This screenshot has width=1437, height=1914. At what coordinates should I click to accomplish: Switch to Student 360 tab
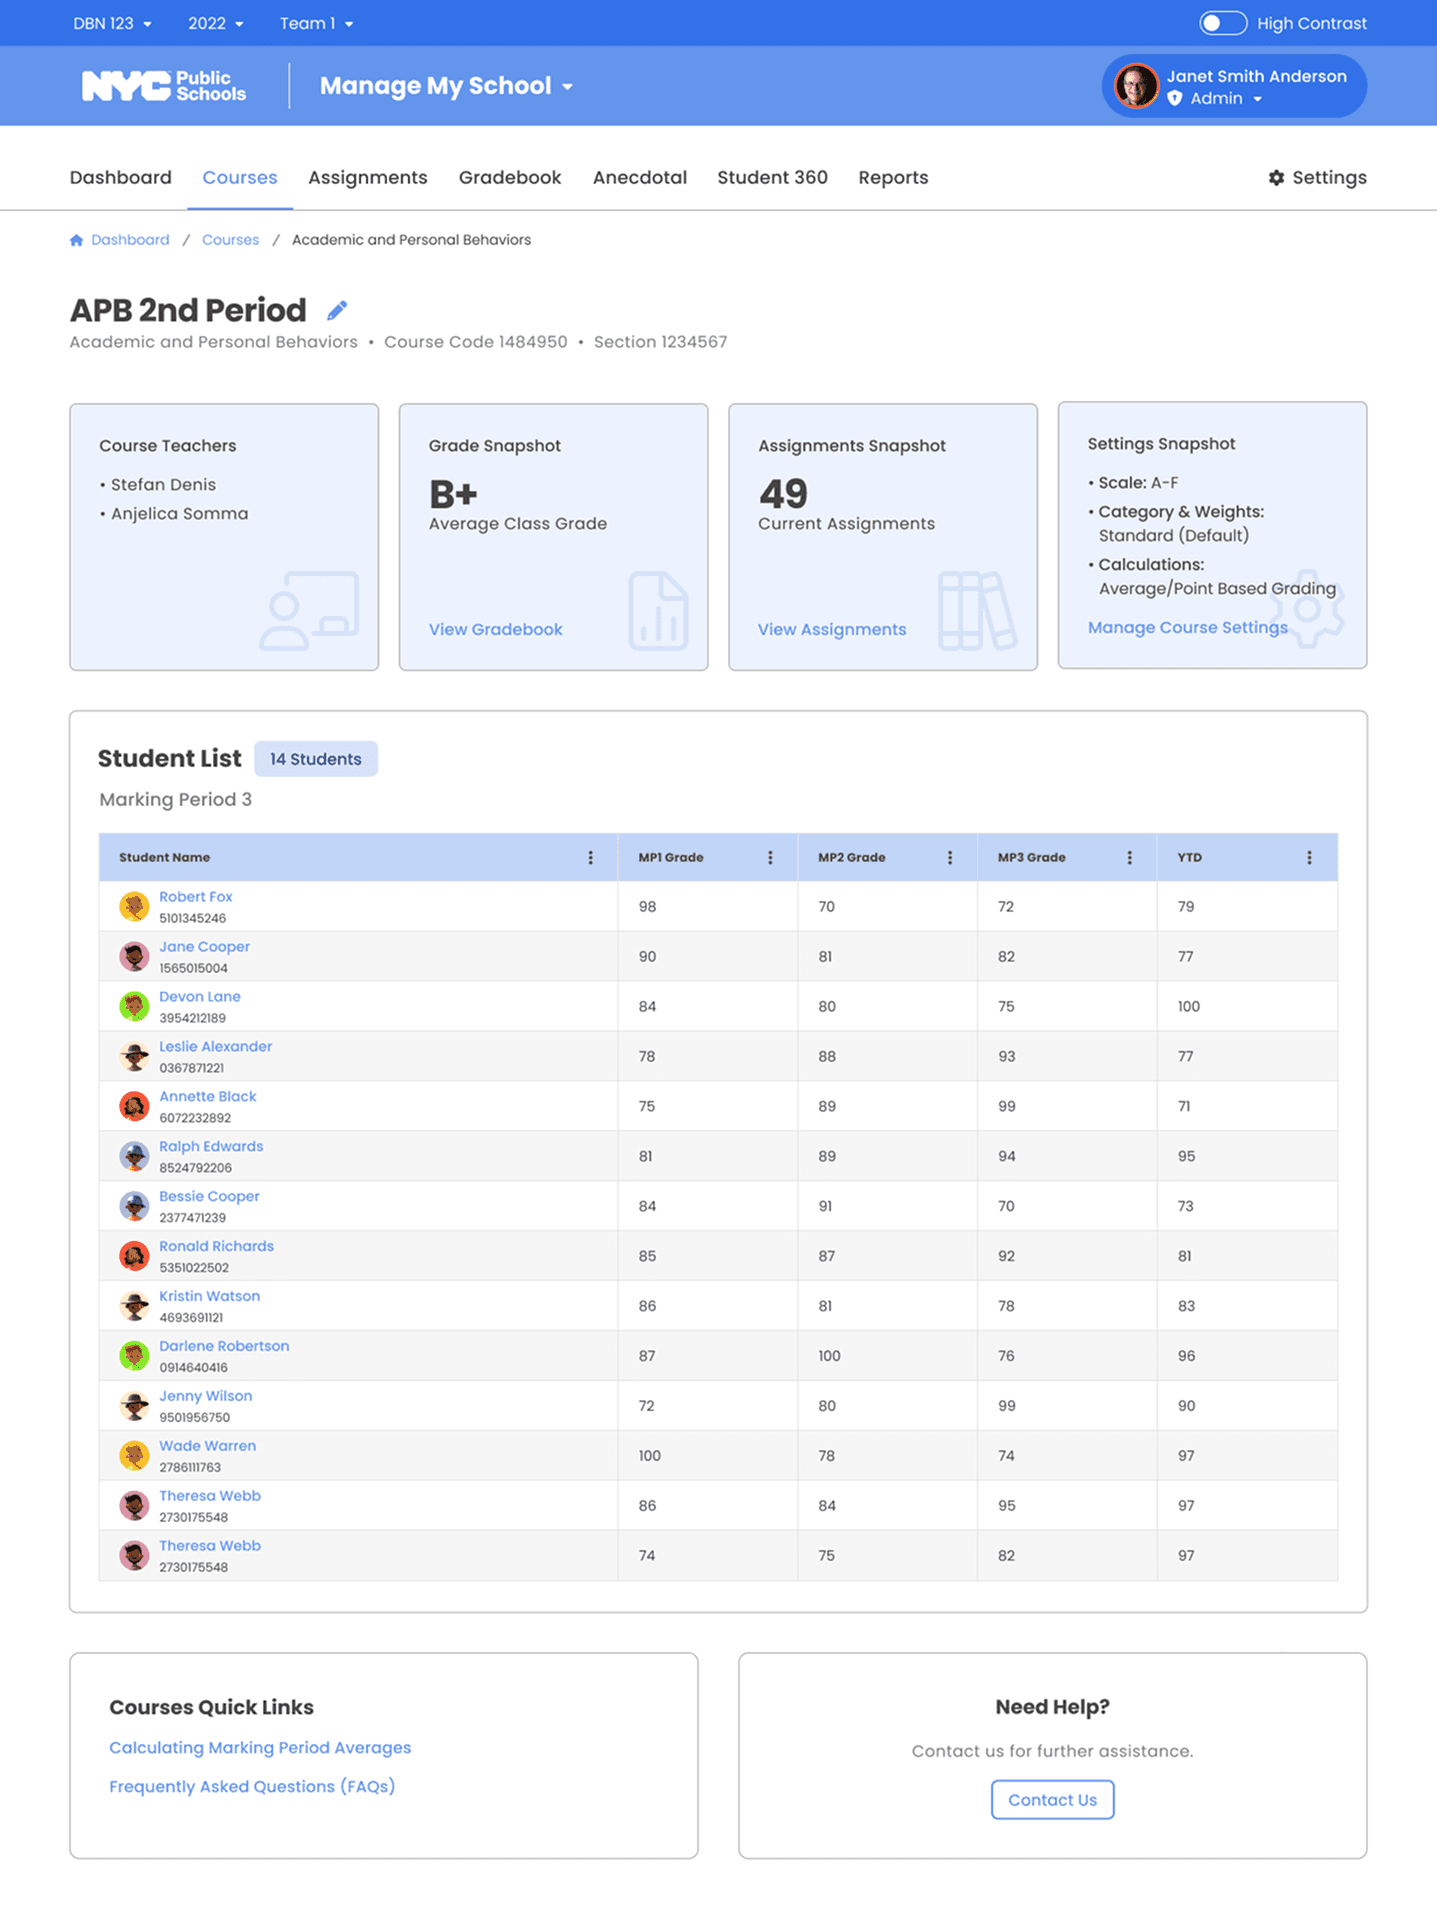pyautogui.click(x=773, y=177)
